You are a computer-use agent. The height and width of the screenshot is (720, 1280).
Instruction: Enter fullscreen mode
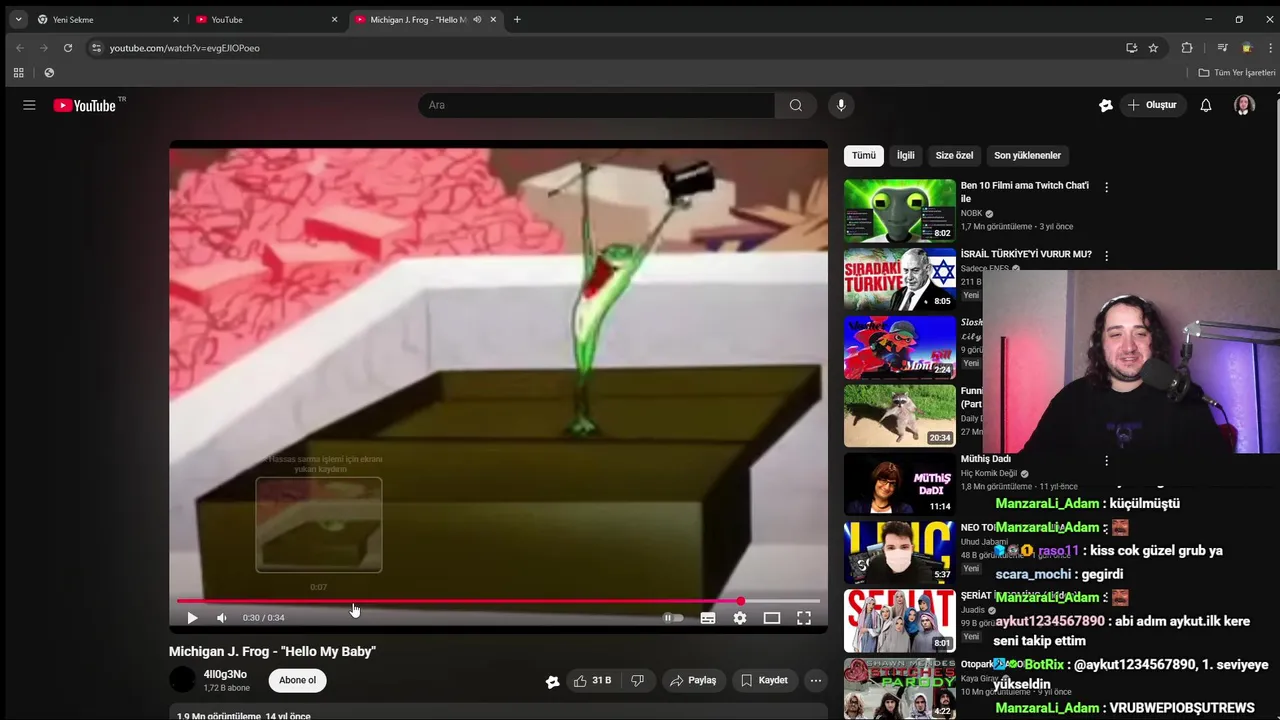804,618
